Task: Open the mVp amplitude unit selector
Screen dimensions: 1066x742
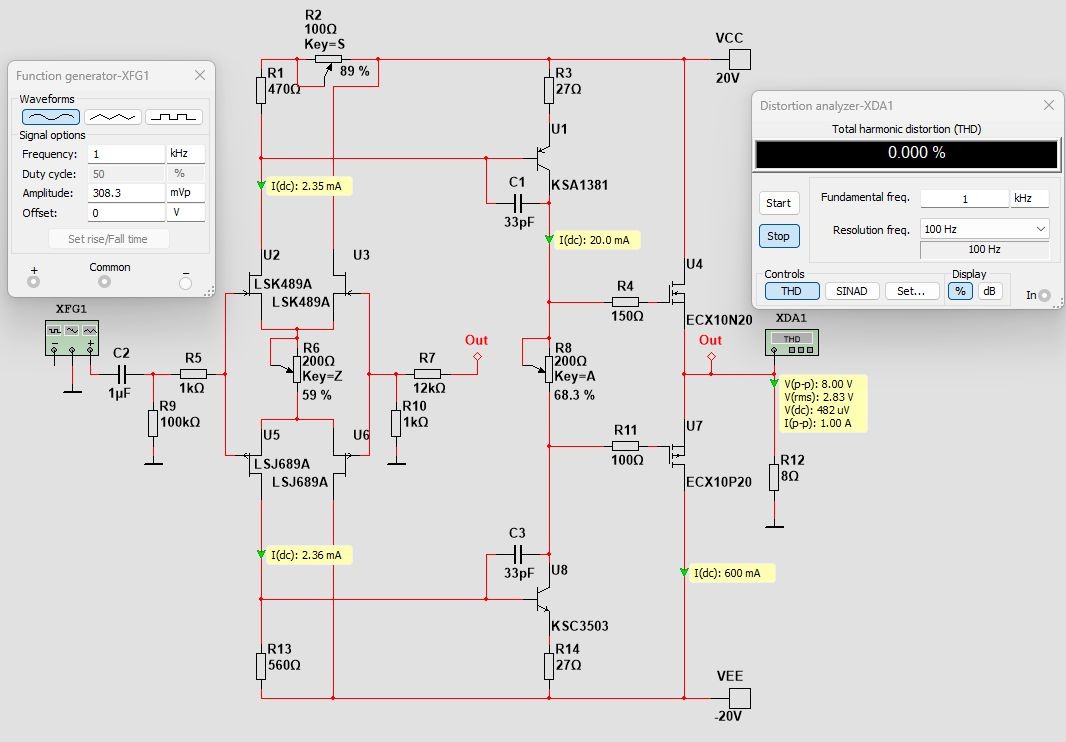Action: [x=186, y=193]
